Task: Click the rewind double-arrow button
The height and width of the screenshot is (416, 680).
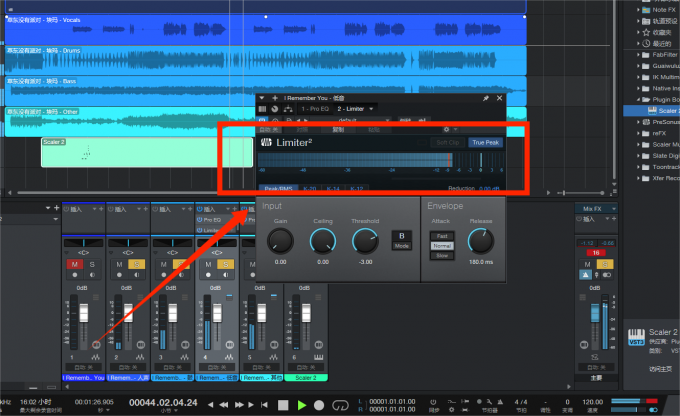Action: 224,405
